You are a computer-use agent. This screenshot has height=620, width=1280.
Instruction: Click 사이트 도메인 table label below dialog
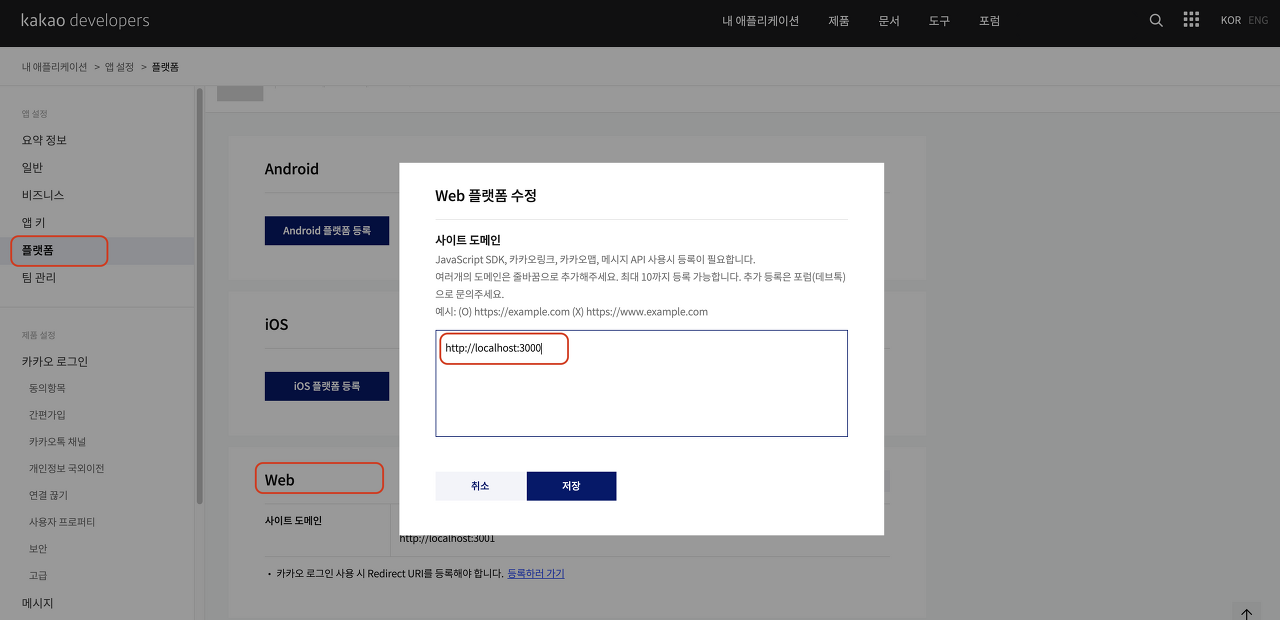293,521
